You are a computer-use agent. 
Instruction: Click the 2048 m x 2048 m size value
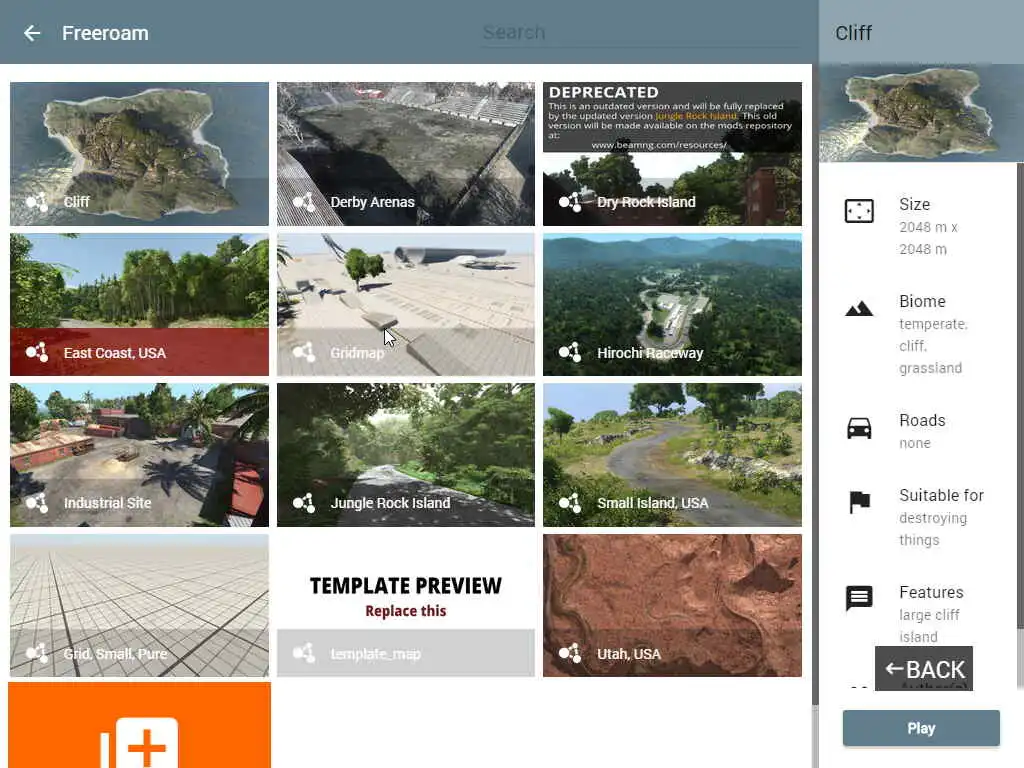click(928, 238)
